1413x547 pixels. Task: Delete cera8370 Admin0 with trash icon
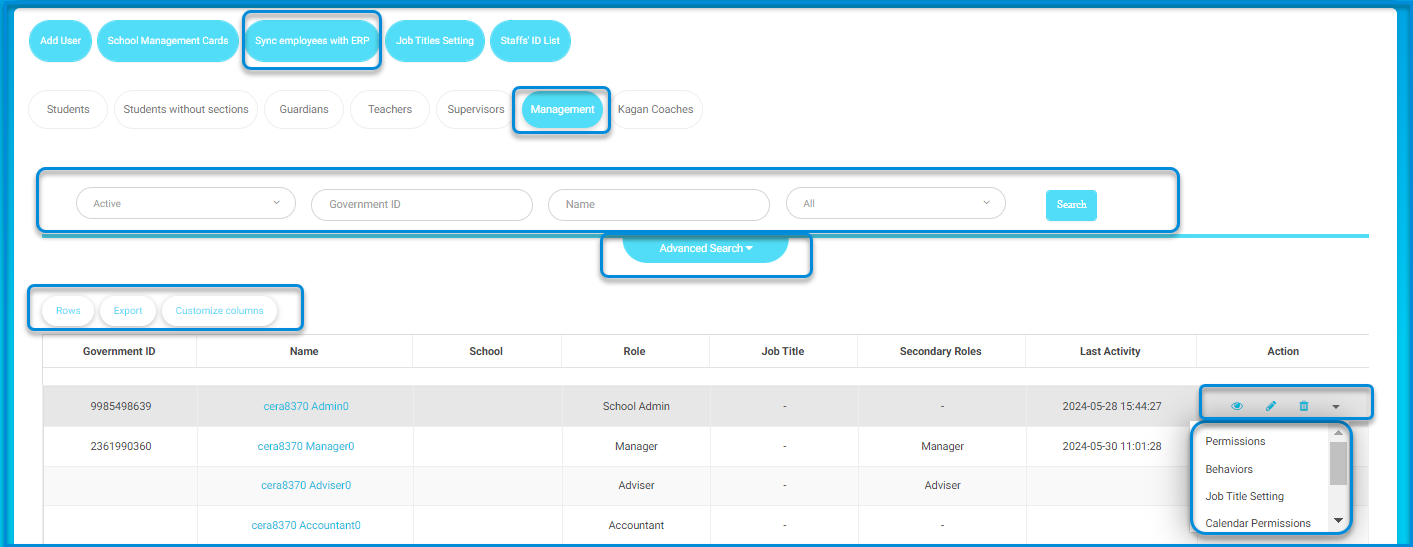point(1303,406)
